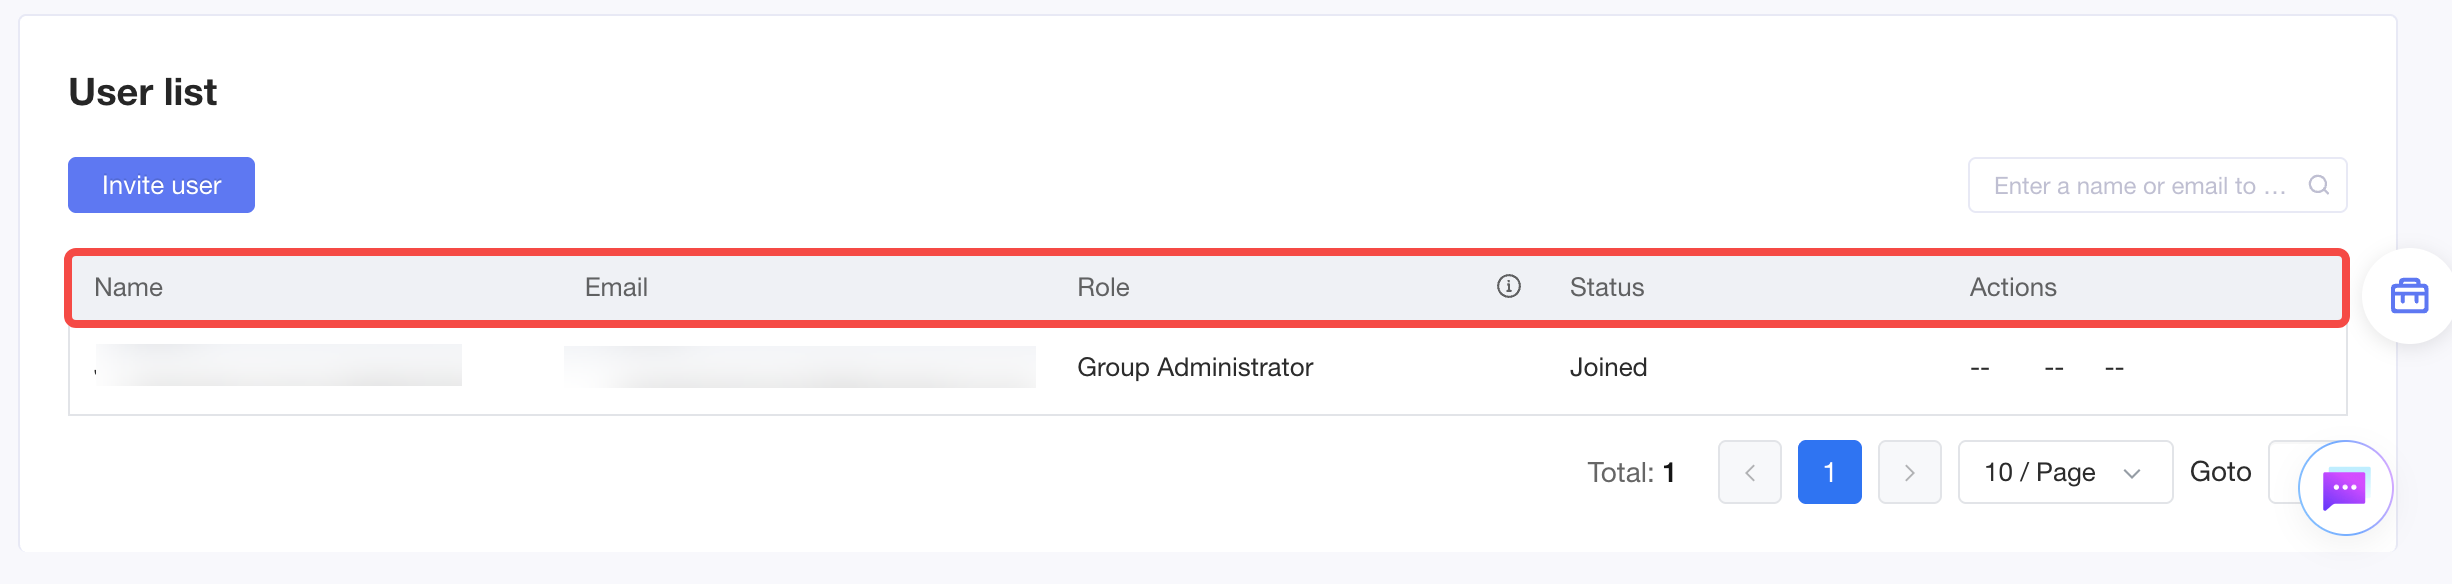The image size is (2452, 584).
Task: Go to previous page arrow
Action: coord(1750,472)
